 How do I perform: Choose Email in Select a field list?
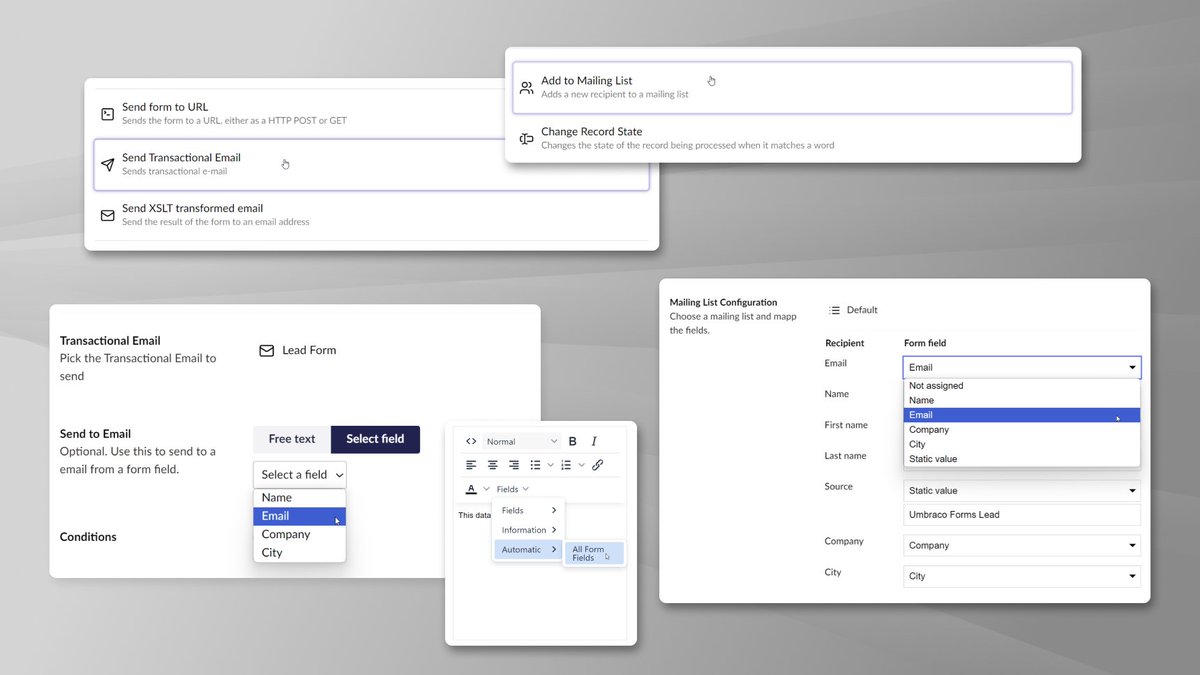point(300,516)
